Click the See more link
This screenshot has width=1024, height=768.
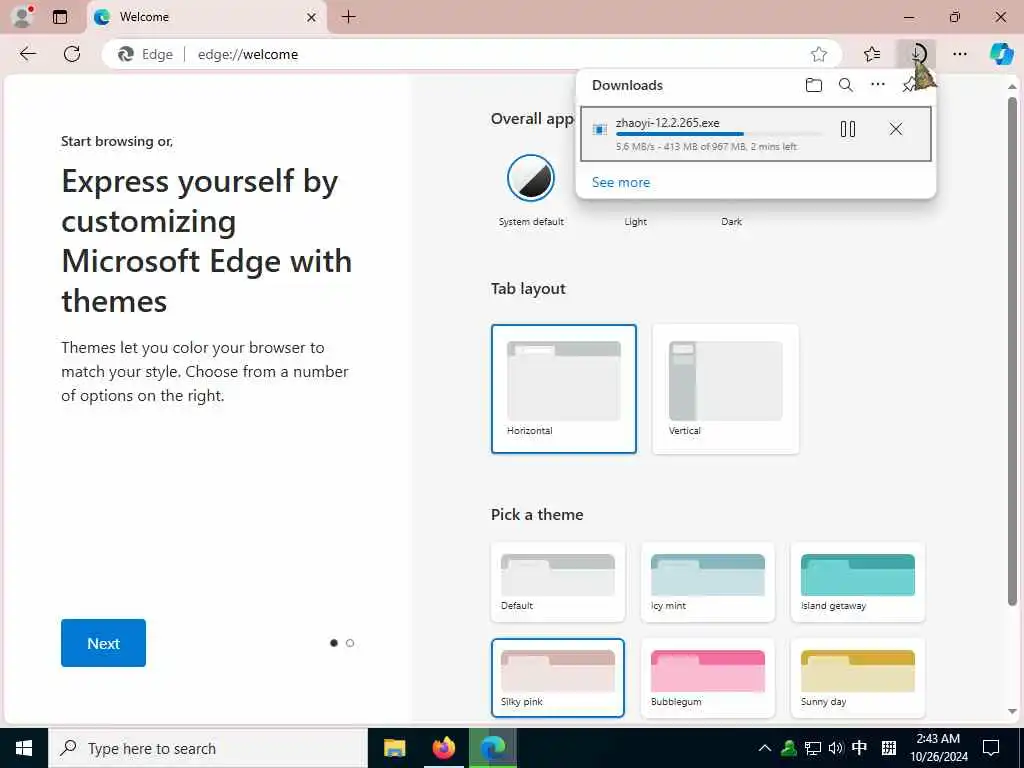coord(620,182)
